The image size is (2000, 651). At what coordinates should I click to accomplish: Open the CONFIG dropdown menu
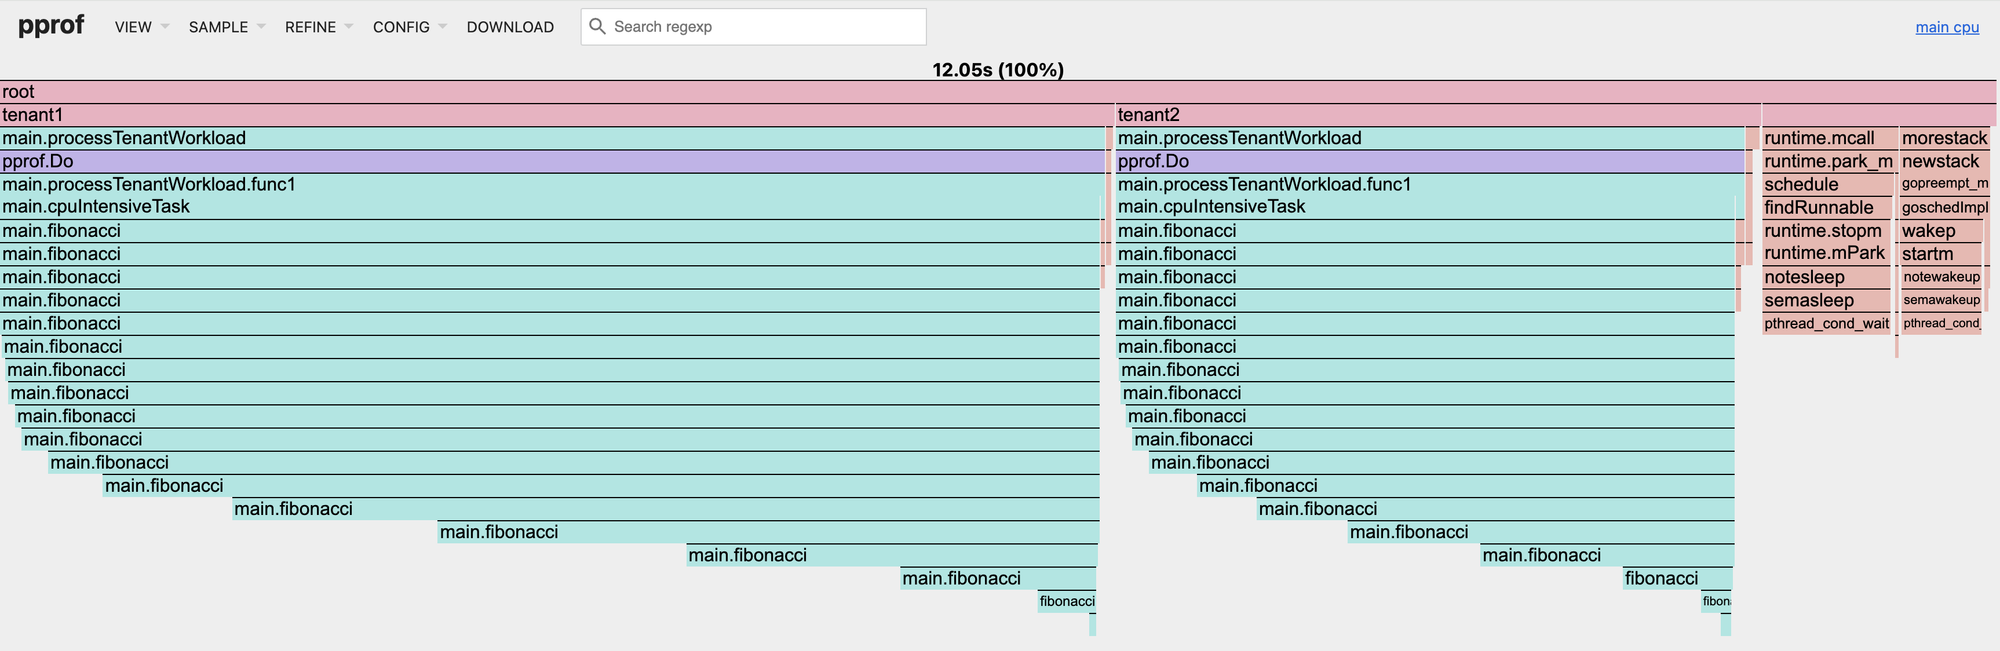pos(410,27)
